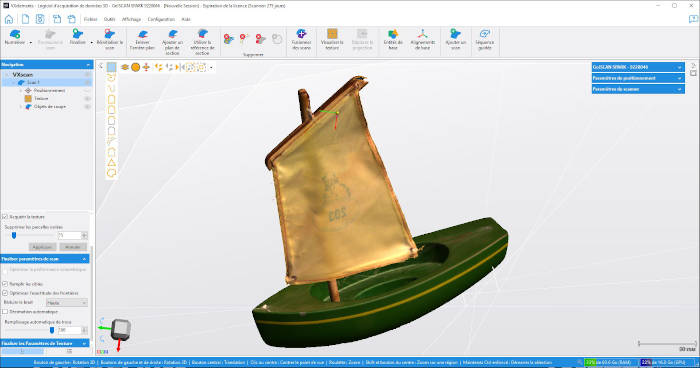Expand the Paramètres de positionnement panel
The image size is (700, 368).
[638, 78]
